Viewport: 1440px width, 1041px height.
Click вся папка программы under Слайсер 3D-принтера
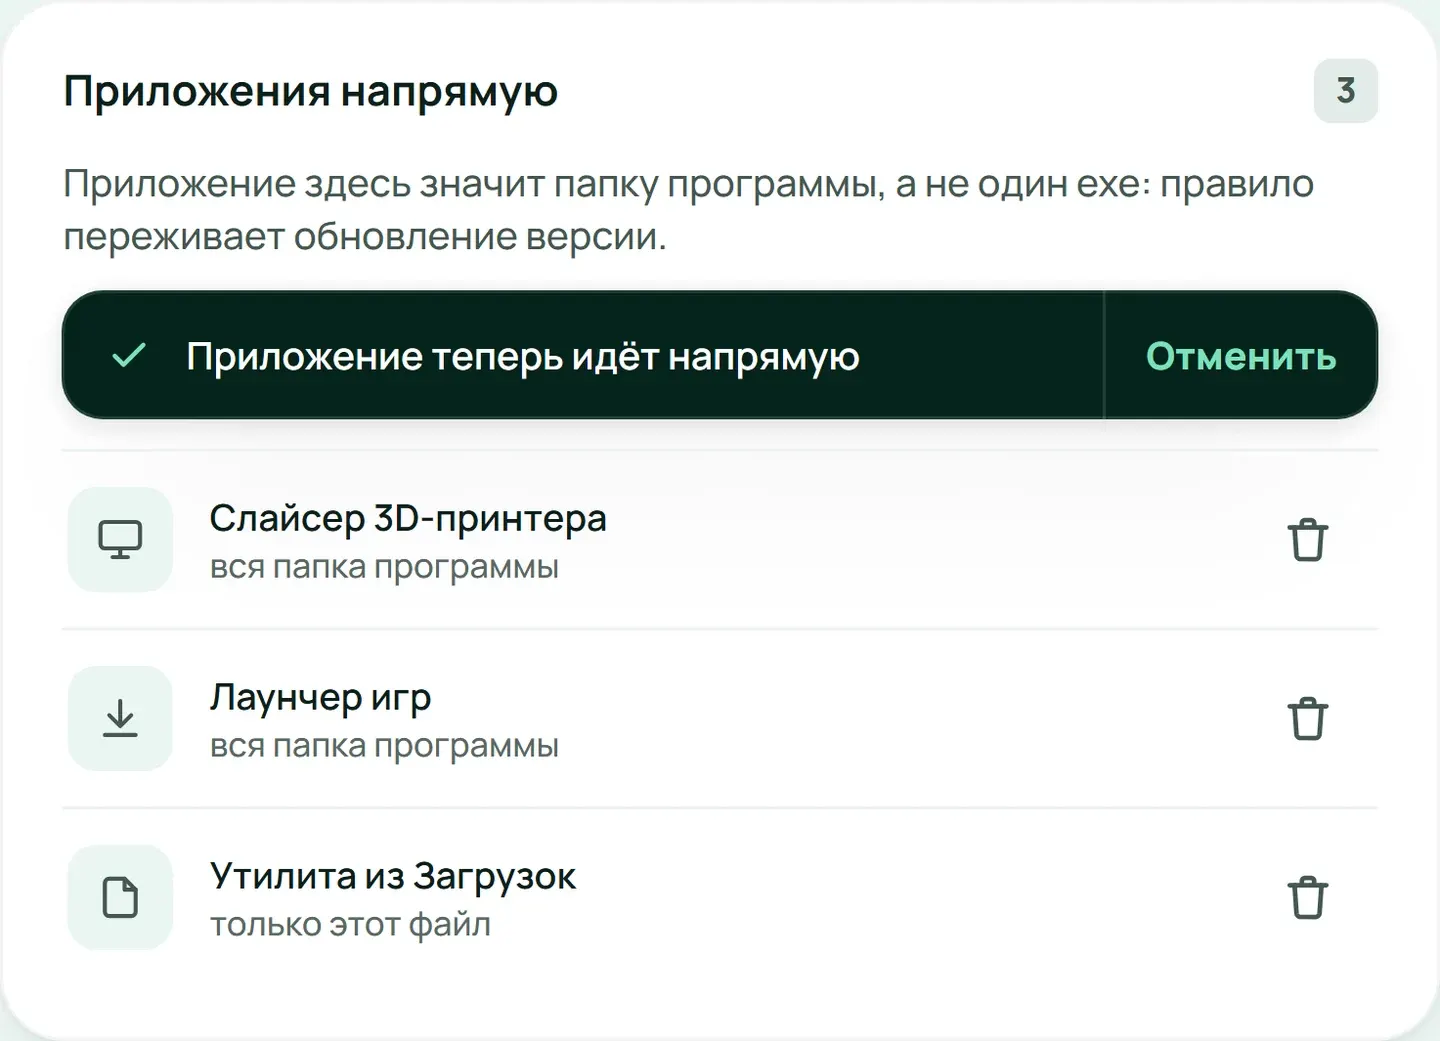click(x=384, y=567)
